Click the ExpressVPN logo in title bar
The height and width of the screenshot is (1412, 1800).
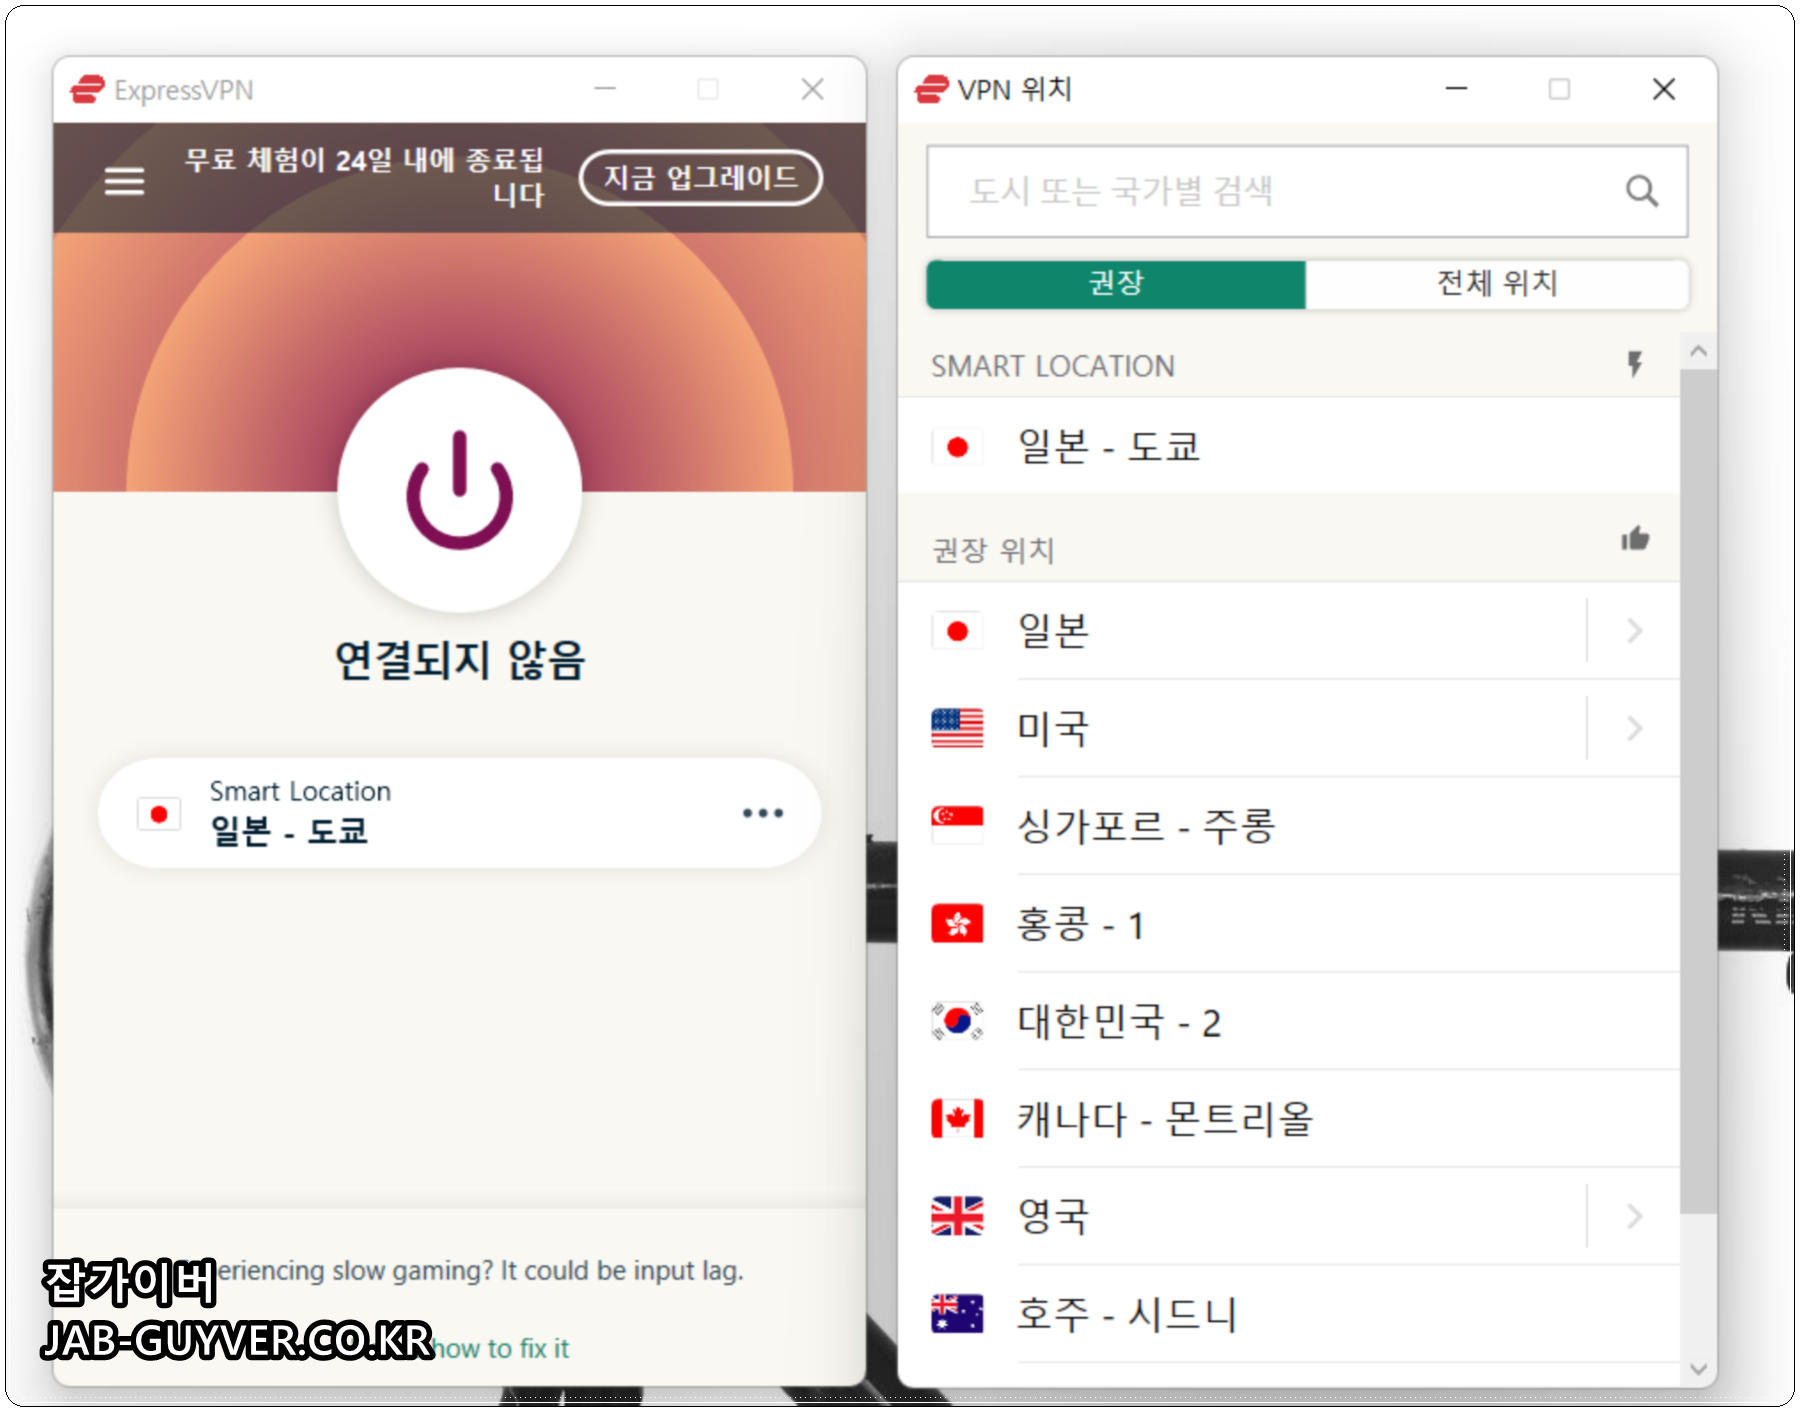tap(87, 90)
